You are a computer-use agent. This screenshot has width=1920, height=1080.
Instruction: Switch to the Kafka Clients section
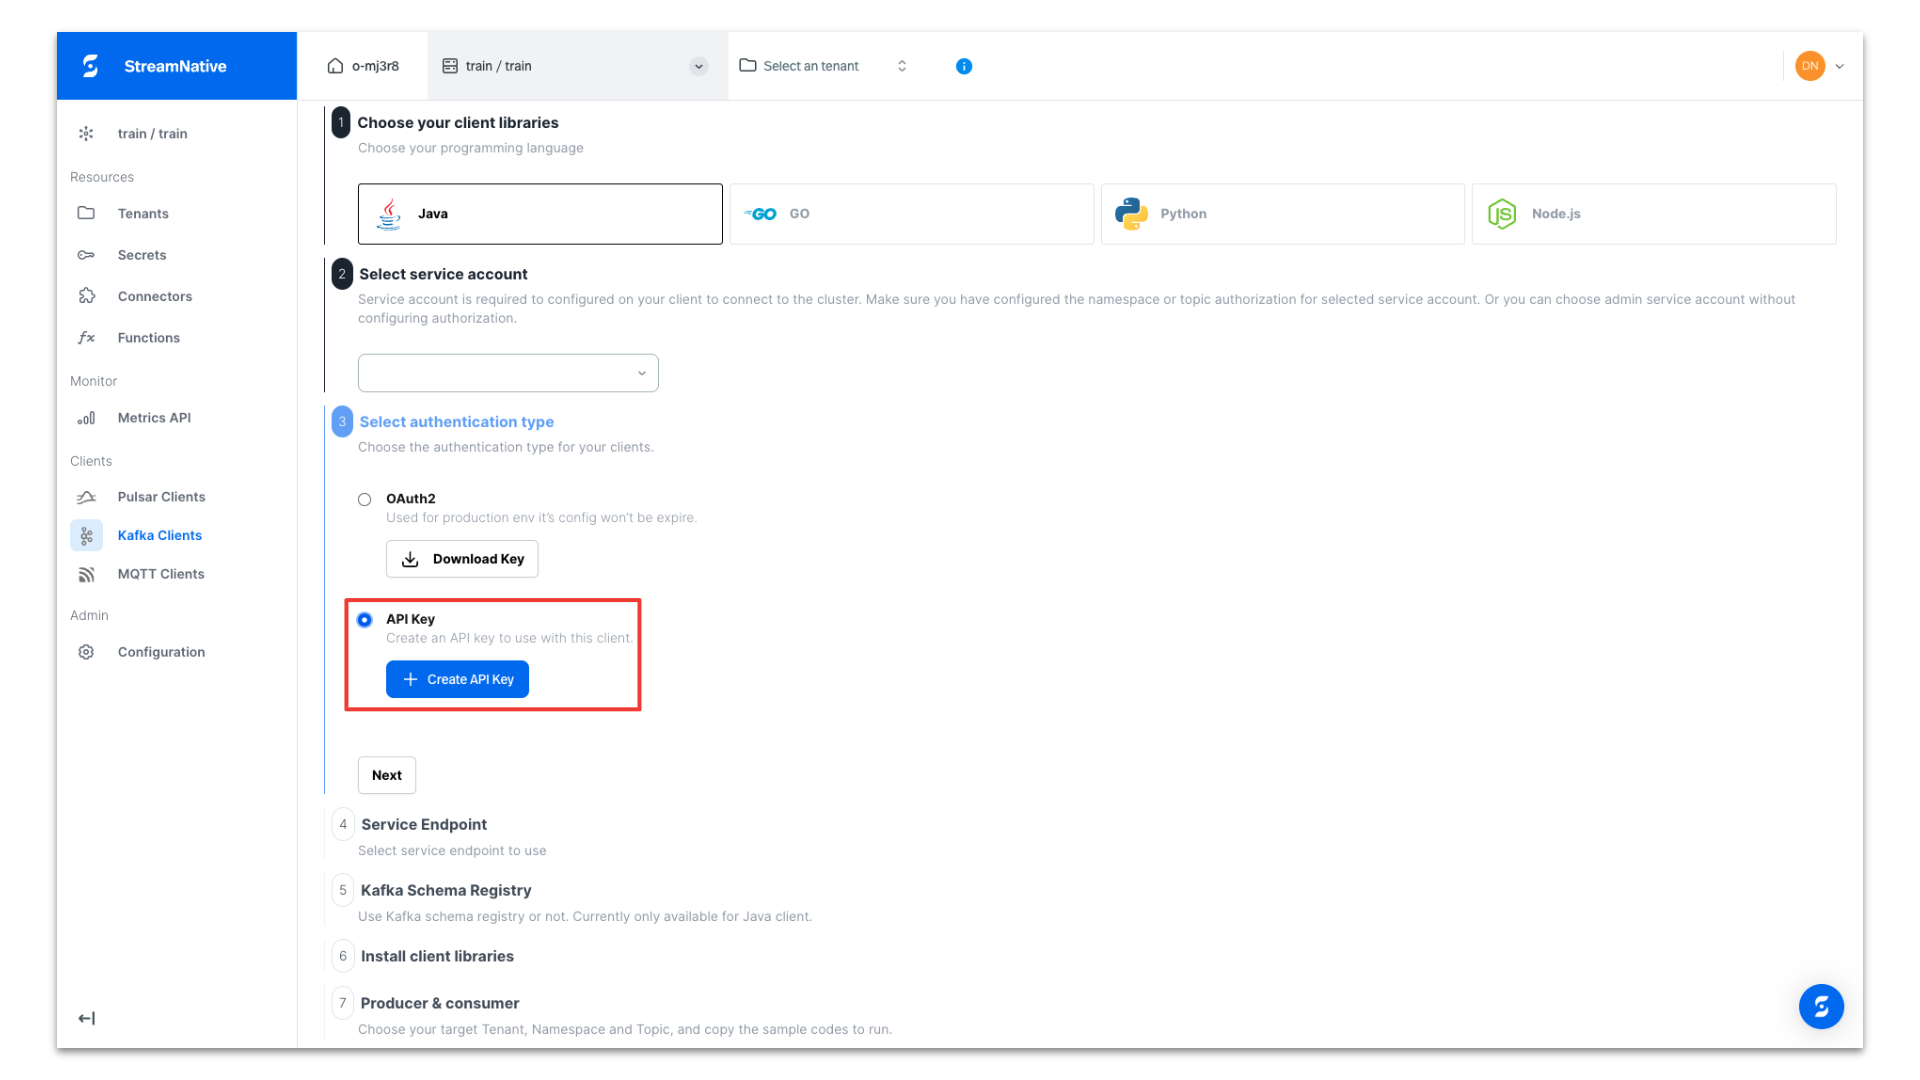point(159,535)
